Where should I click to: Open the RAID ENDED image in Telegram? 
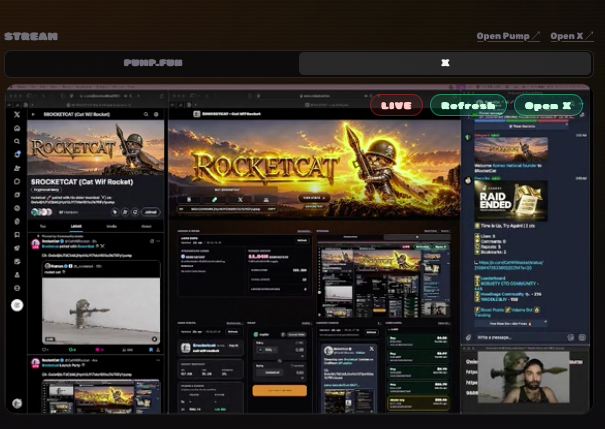point(511,200)
